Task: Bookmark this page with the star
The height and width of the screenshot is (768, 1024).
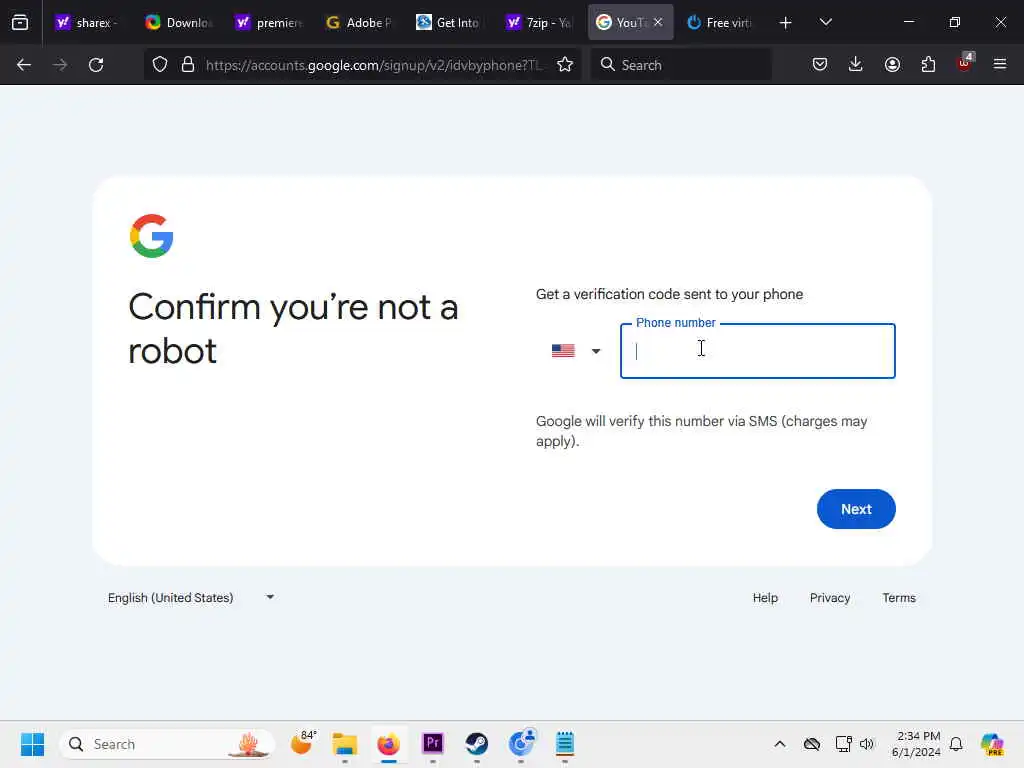Action: click(565, 65)
